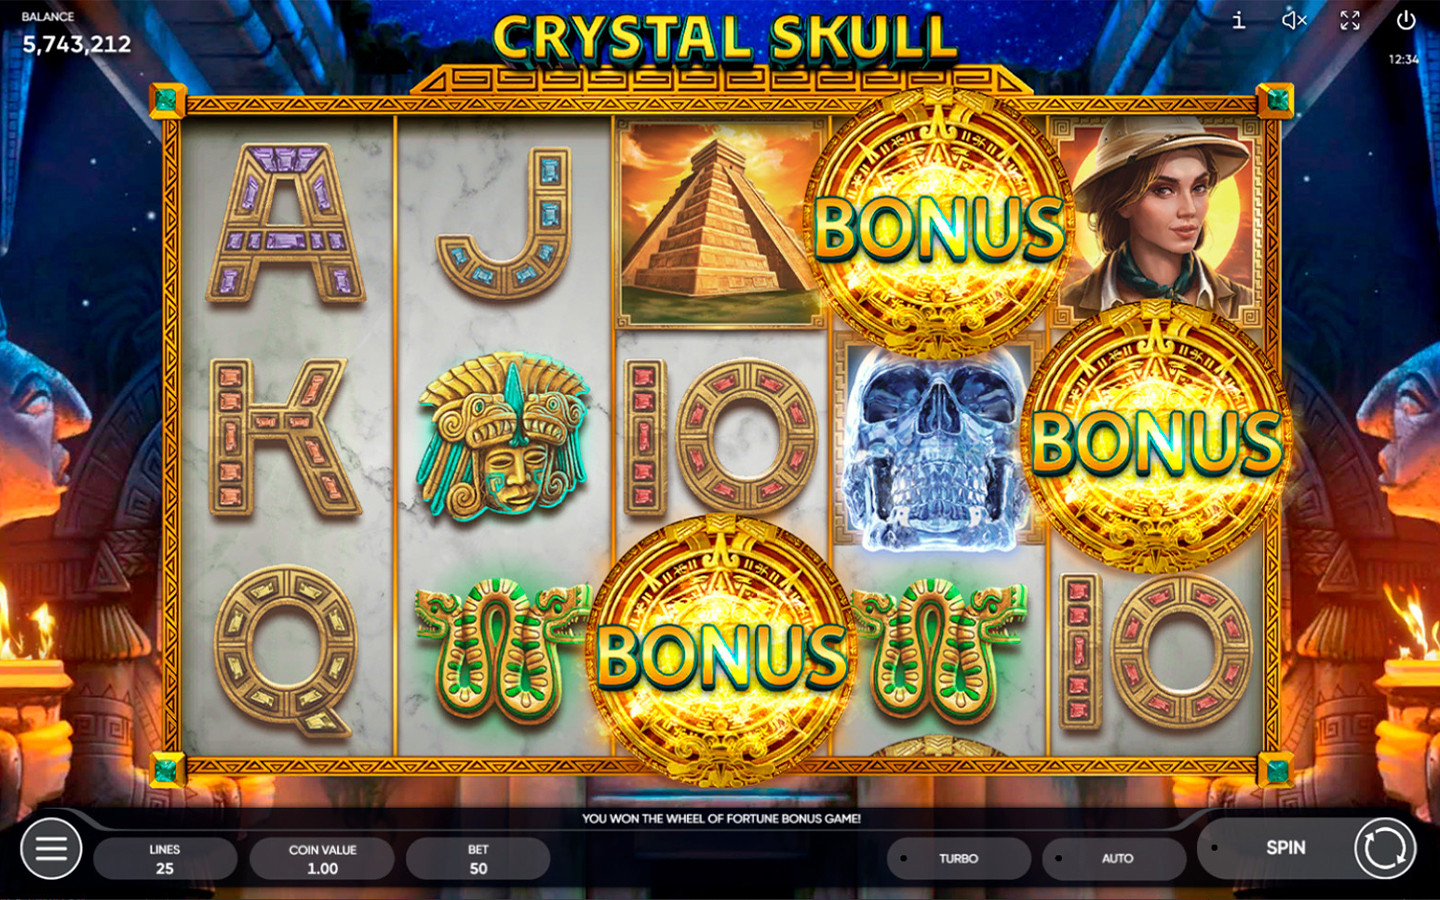Open the Coin Value 1.00 selector
This screenshot has height=900, width=1440.
pyautogui.click(x=322, y=859)
